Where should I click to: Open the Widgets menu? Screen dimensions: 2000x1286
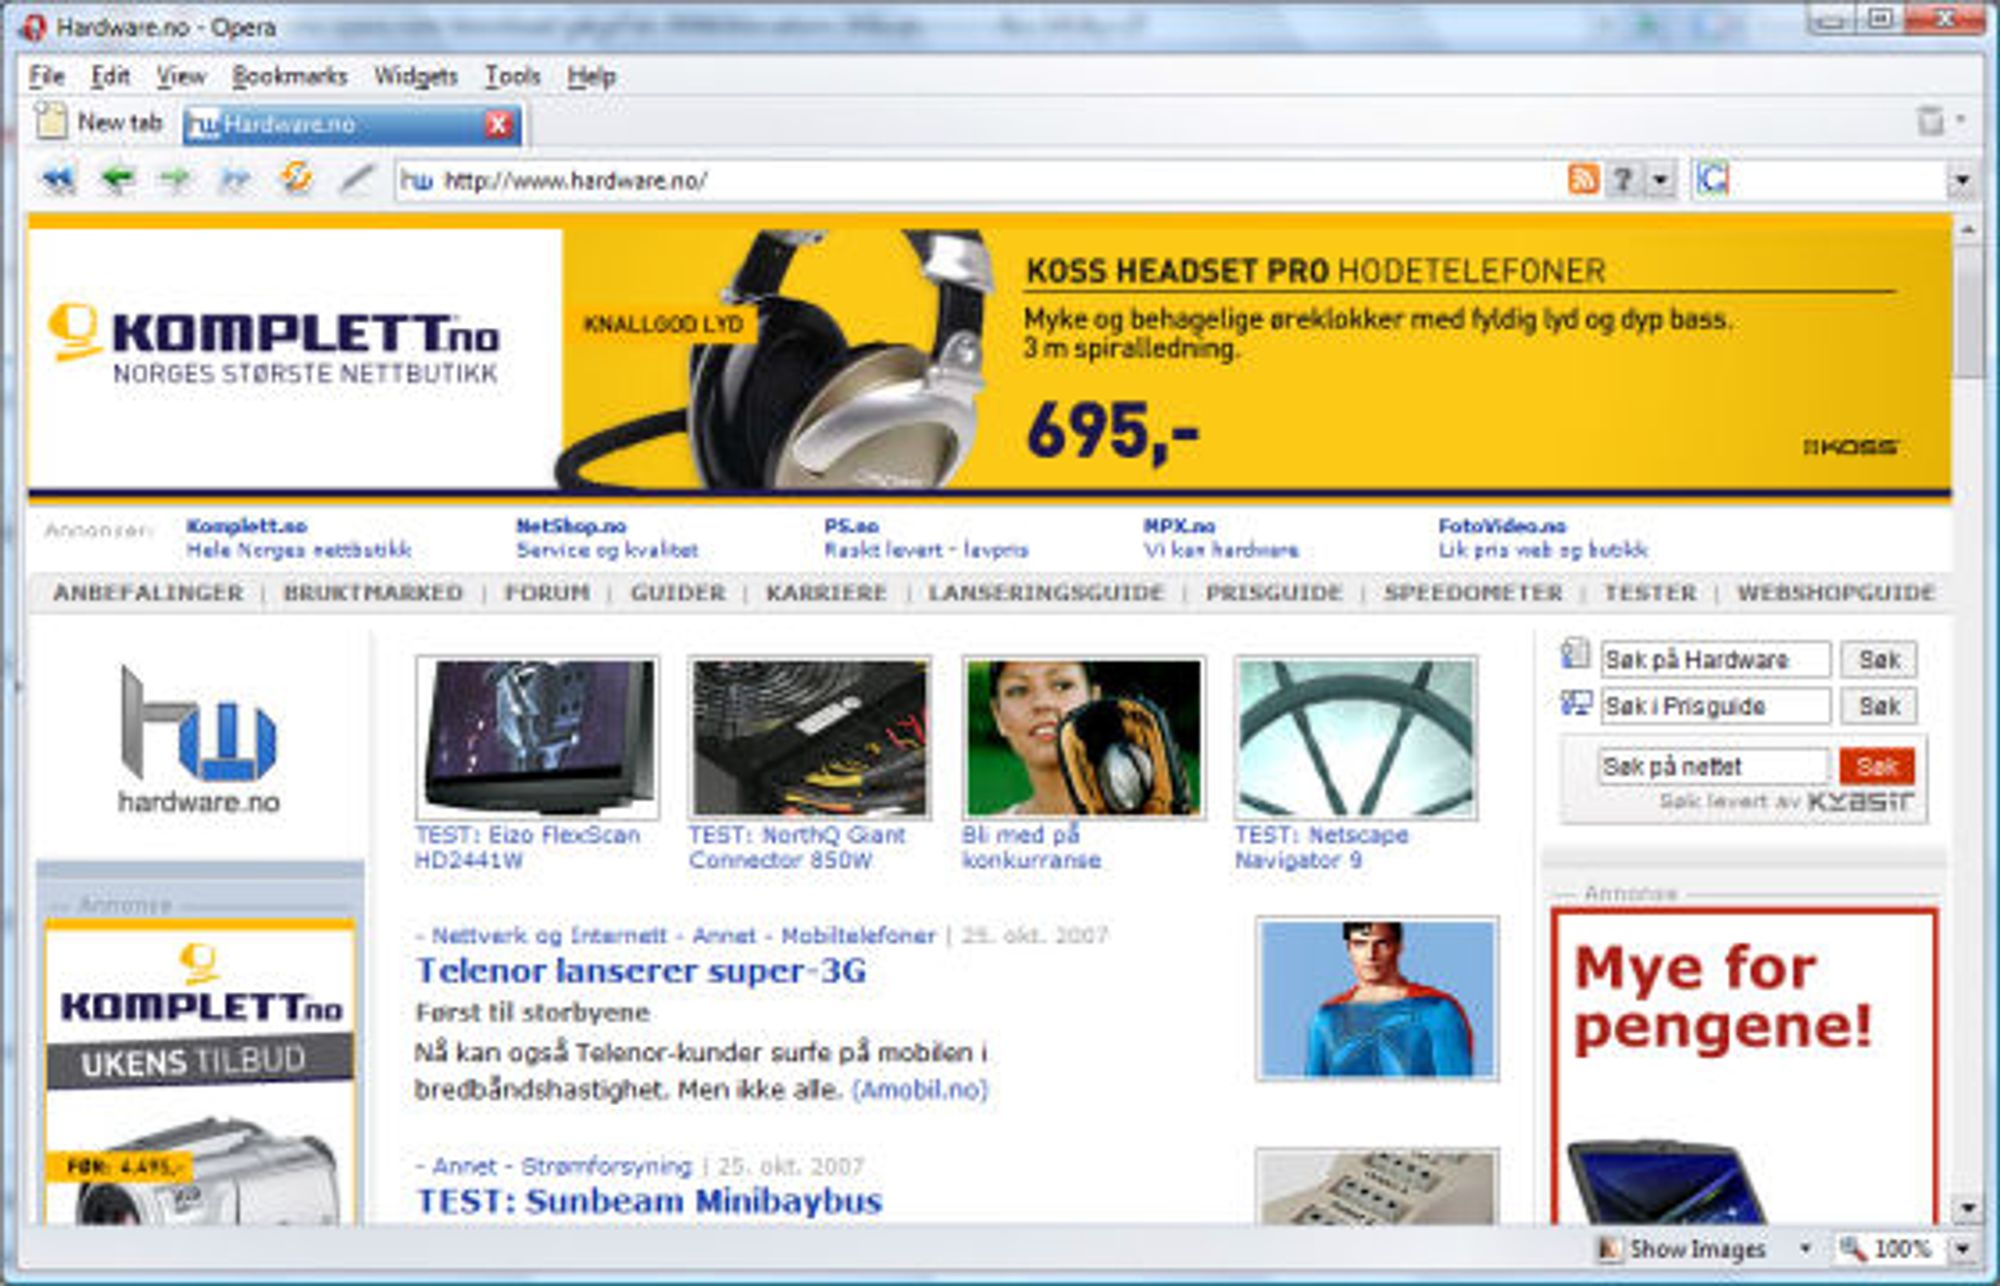pyautogui.click(x=415, y=76)
